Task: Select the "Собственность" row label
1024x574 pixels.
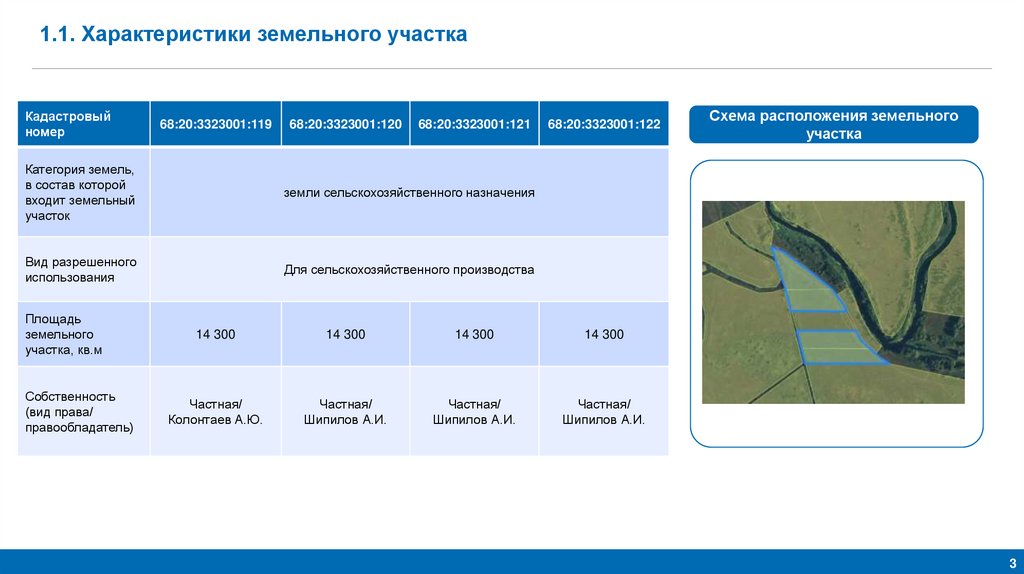Action: coord(84,411)
